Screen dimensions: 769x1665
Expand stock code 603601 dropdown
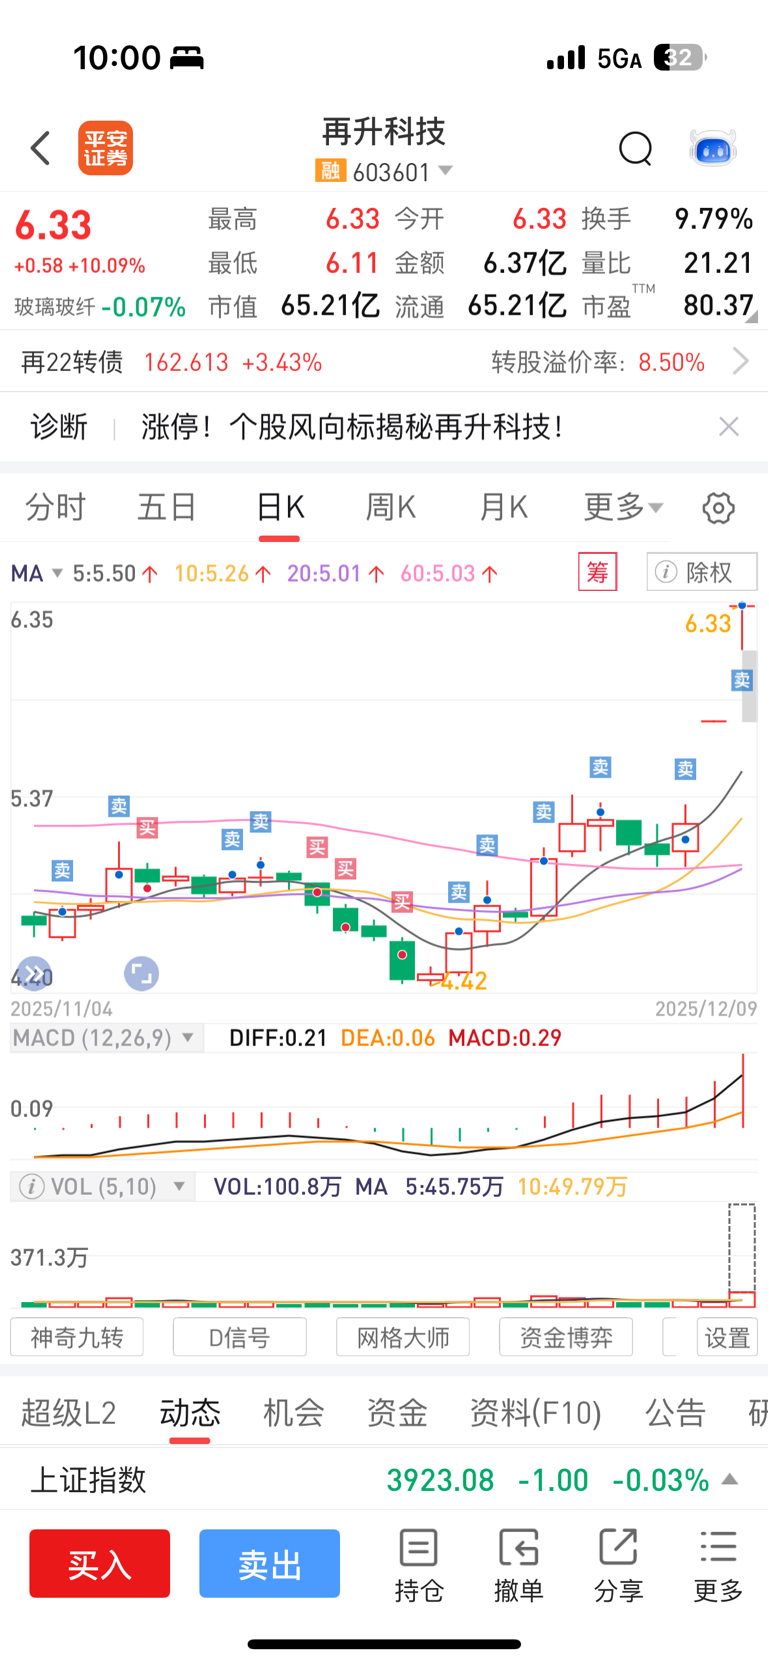(x=446, y=171)
